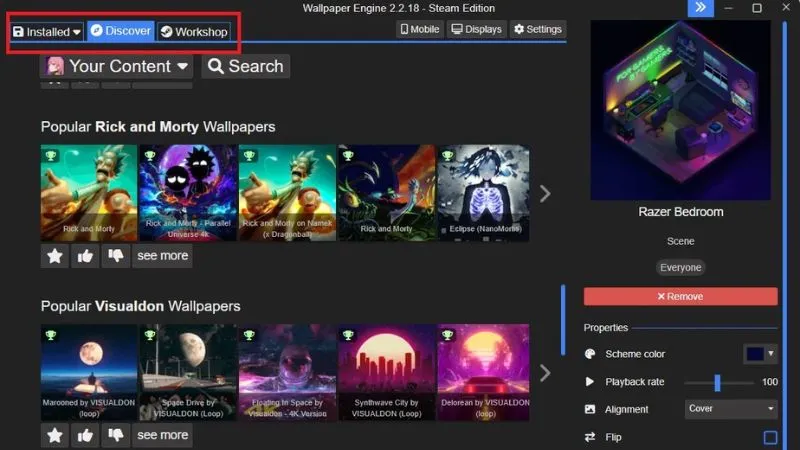Click the star favorite icon under Visualdon row

click(55, 435)
